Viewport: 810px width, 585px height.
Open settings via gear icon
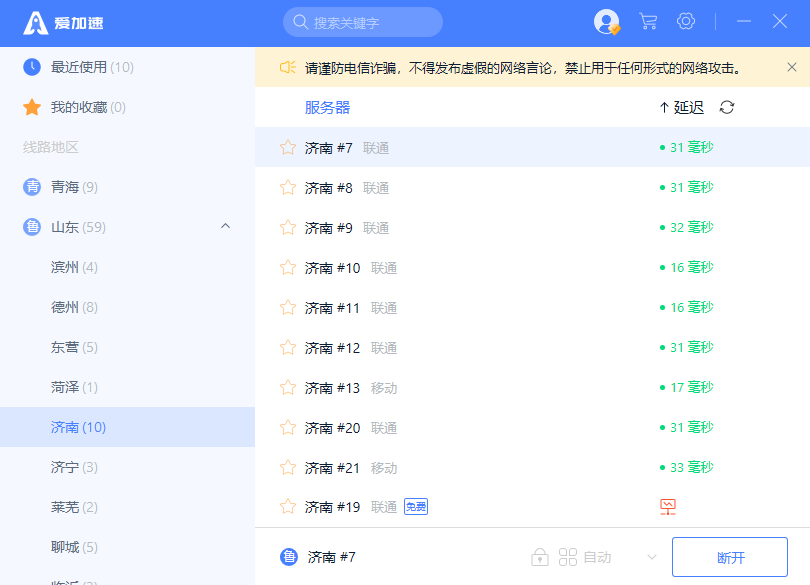click(686, 21)
